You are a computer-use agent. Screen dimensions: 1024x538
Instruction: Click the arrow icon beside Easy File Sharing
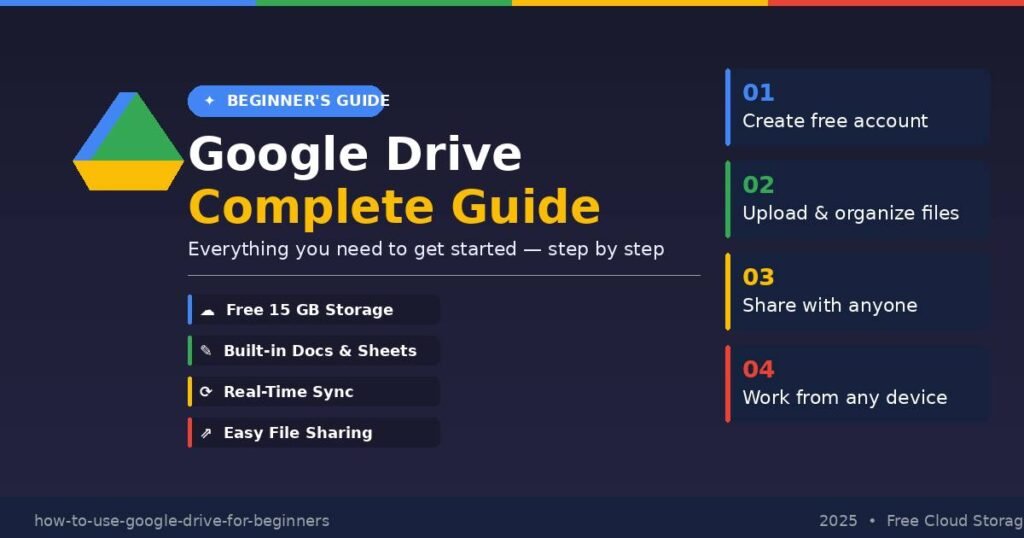(206, 433)
